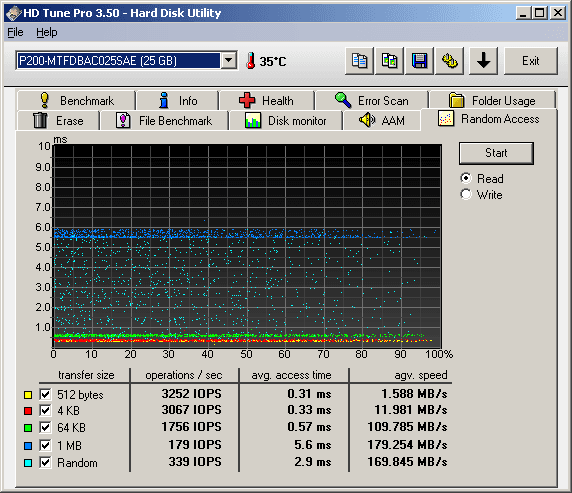The image size is (572, 493).
Task: Expand the drive selection dropdown arrow
Action: point(229,61)
